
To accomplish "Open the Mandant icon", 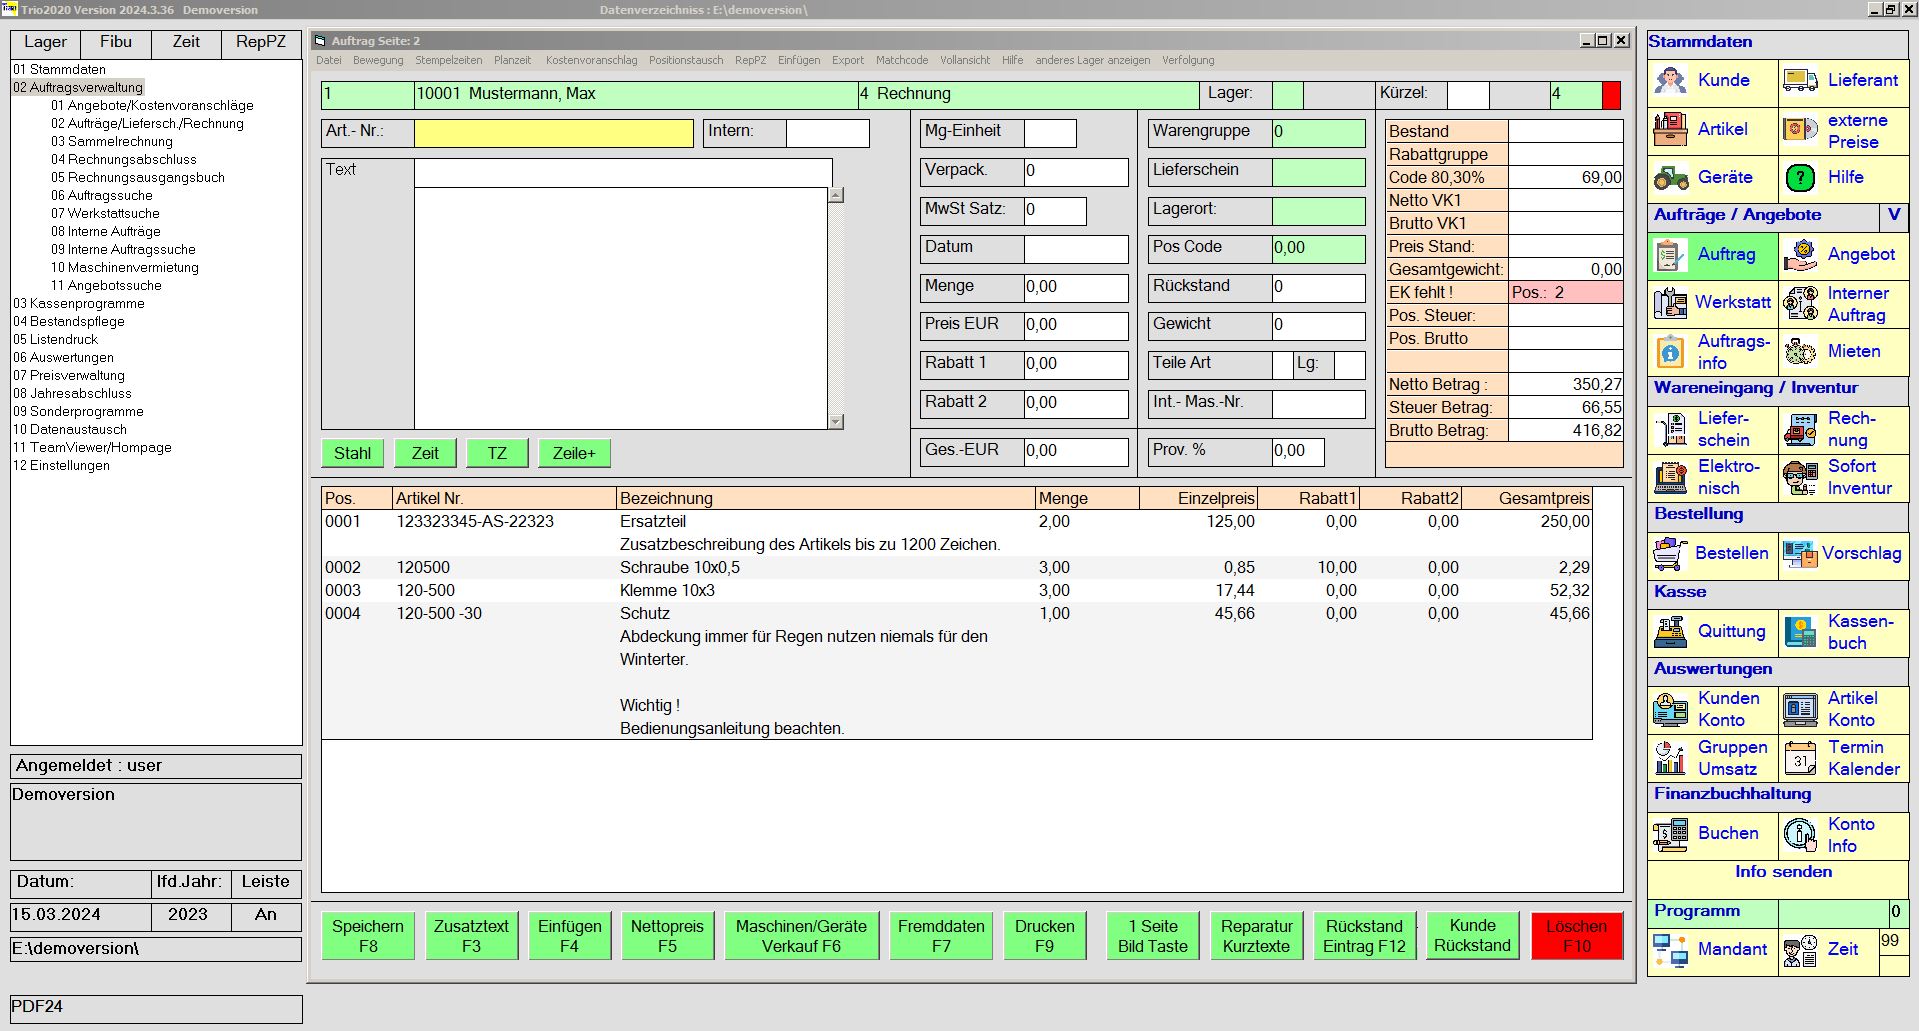I will click(x=1670, y=950).
